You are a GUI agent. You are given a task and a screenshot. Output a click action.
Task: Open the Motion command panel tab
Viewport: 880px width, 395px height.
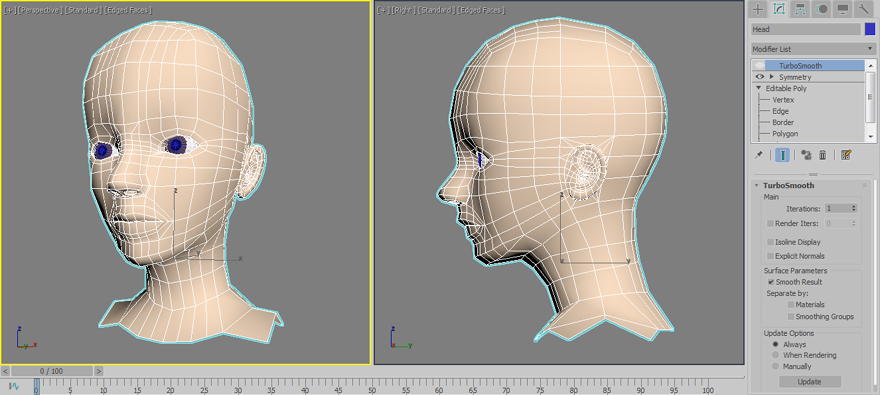click(x=821, y=9)
